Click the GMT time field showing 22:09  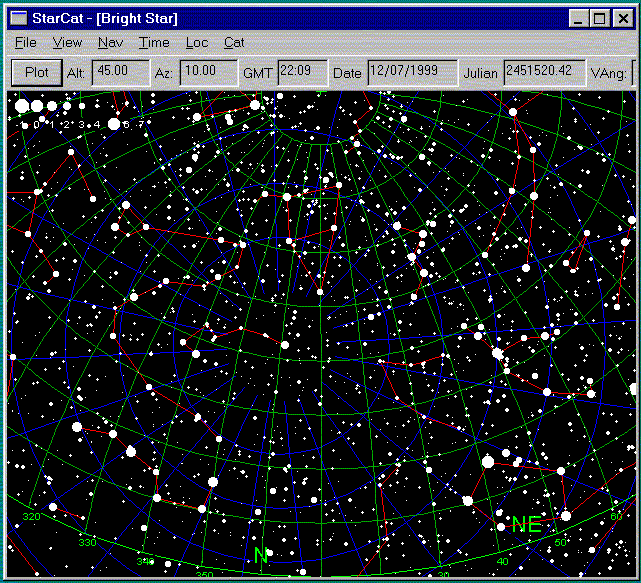[303, 73]
